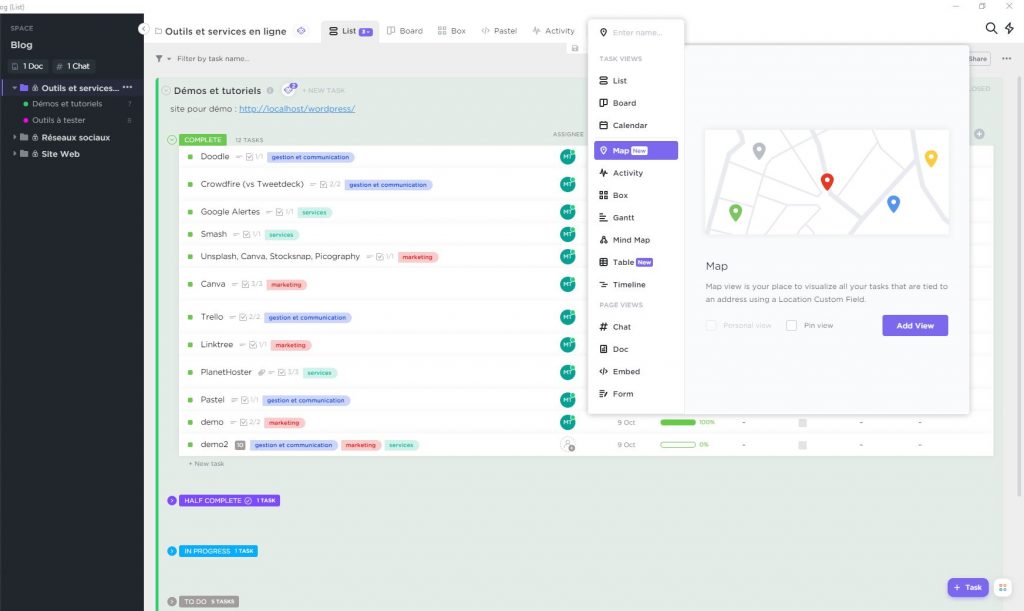Open the Pastel tab

pyautogui.click(x=499, y=31)
